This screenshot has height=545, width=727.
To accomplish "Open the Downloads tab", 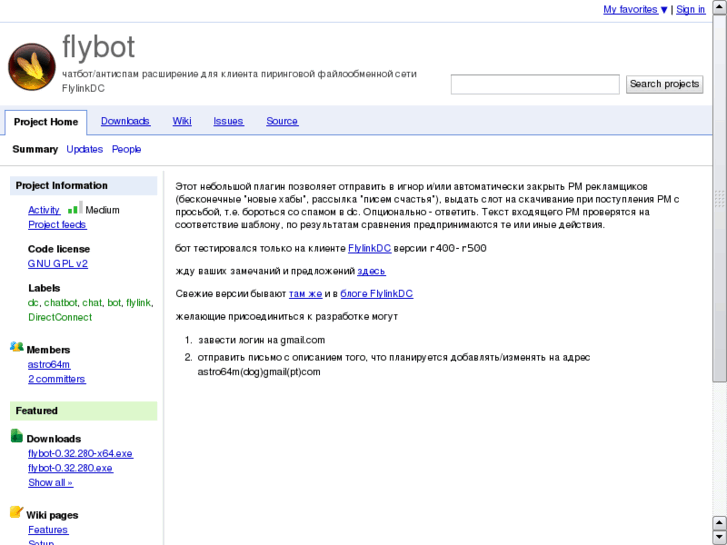I will (125, 121).
